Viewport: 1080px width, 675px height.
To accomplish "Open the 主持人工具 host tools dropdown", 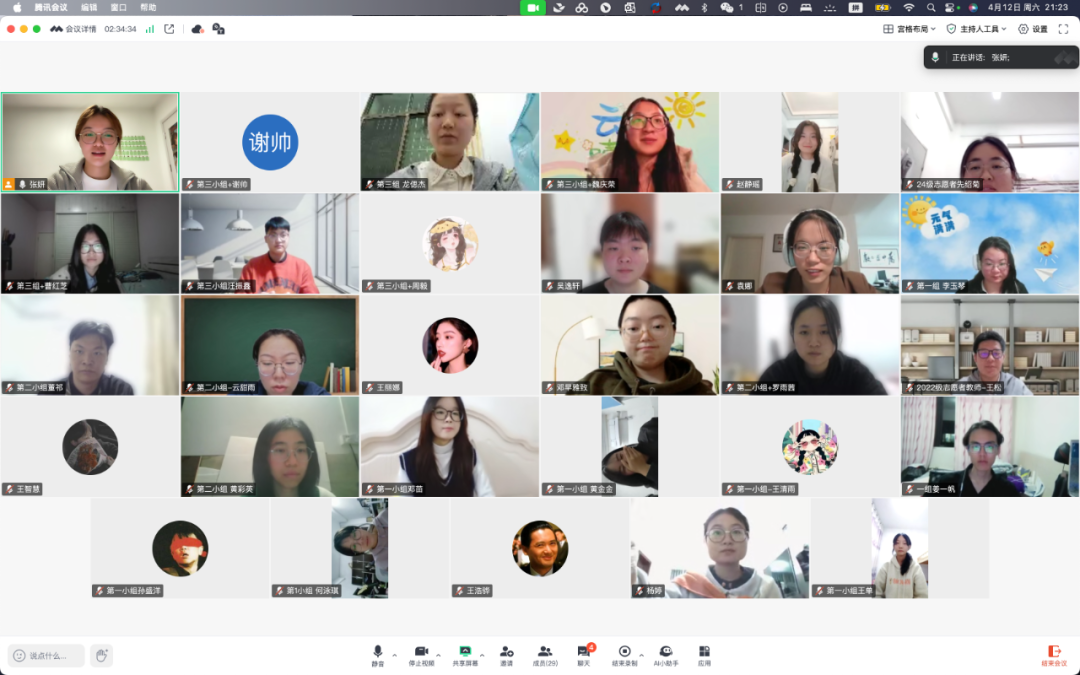I will coord(977,29).
